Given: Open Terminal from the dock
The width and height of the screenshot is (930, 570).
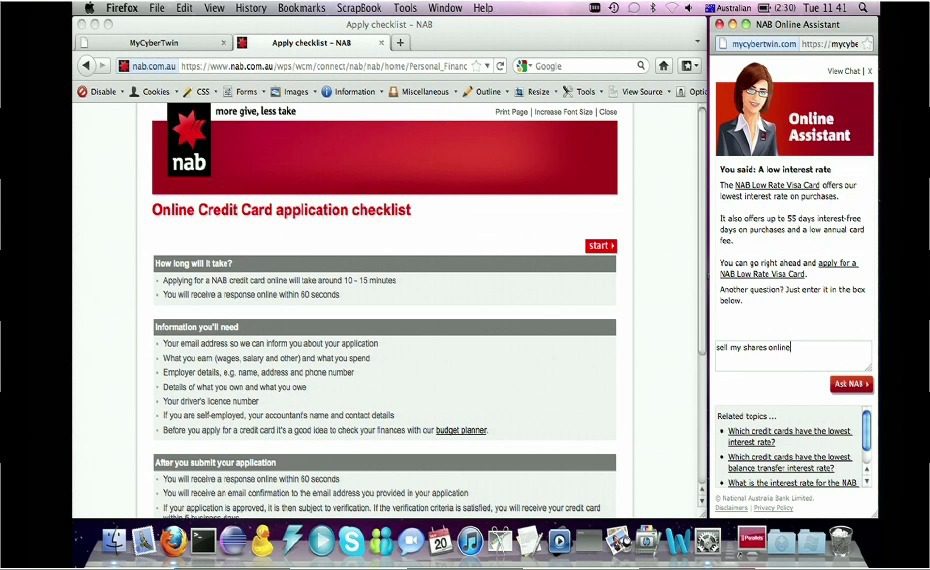Looking at the screenshot, I should click(203, 541).
